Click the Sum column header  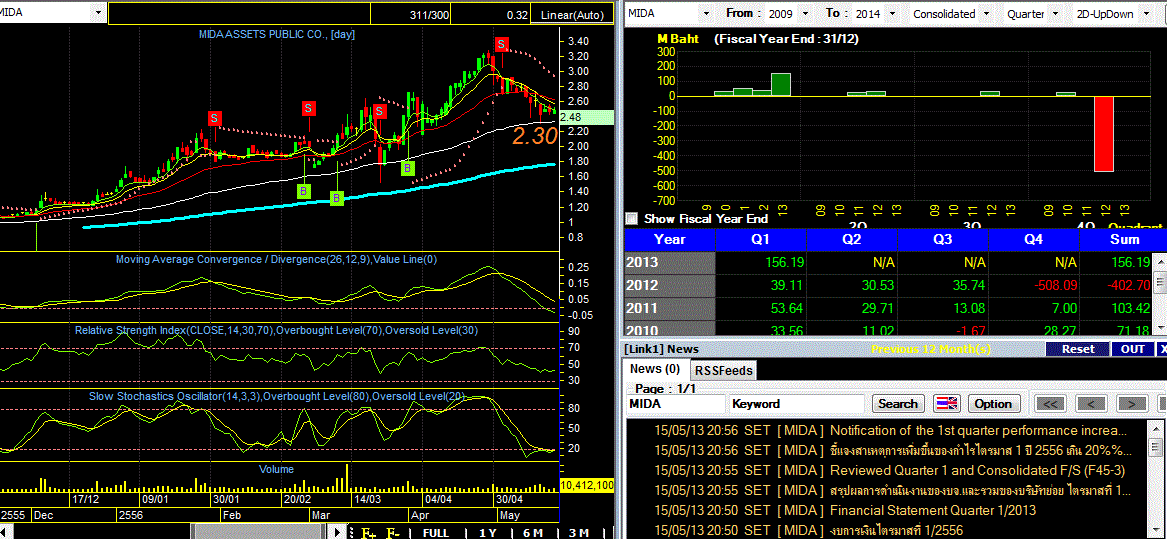coord(1125,240)
